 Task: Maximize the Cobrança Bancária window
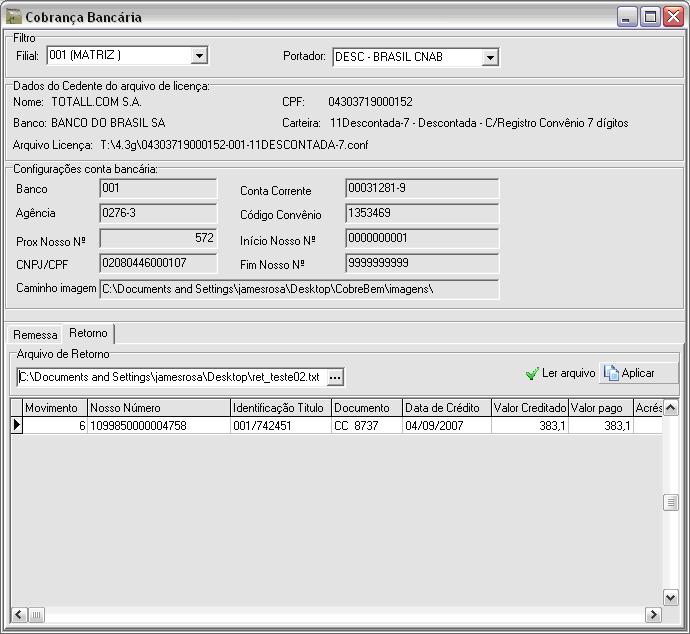(650, 17)
